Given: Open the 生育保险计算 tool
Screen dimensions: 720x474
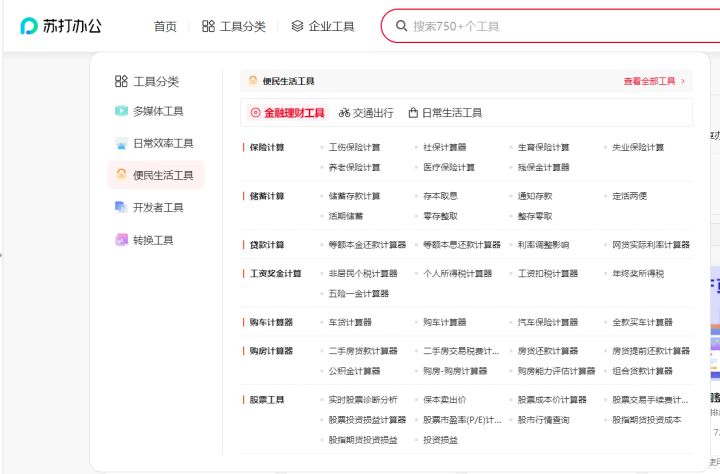Looking at the screenshot, I should pos(544,147).
